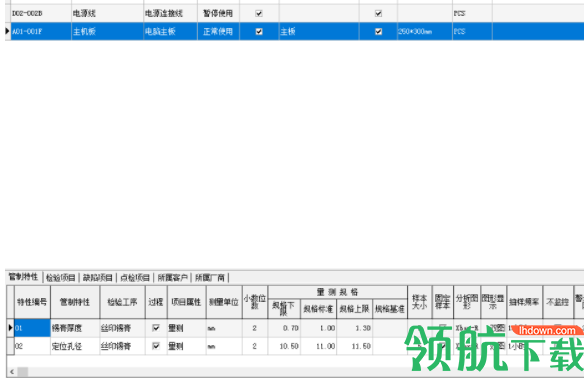Click the 图形显示 column header
The width and height of the screenshot is (584, 378).
pyautogui.click(x=493, y=302)
